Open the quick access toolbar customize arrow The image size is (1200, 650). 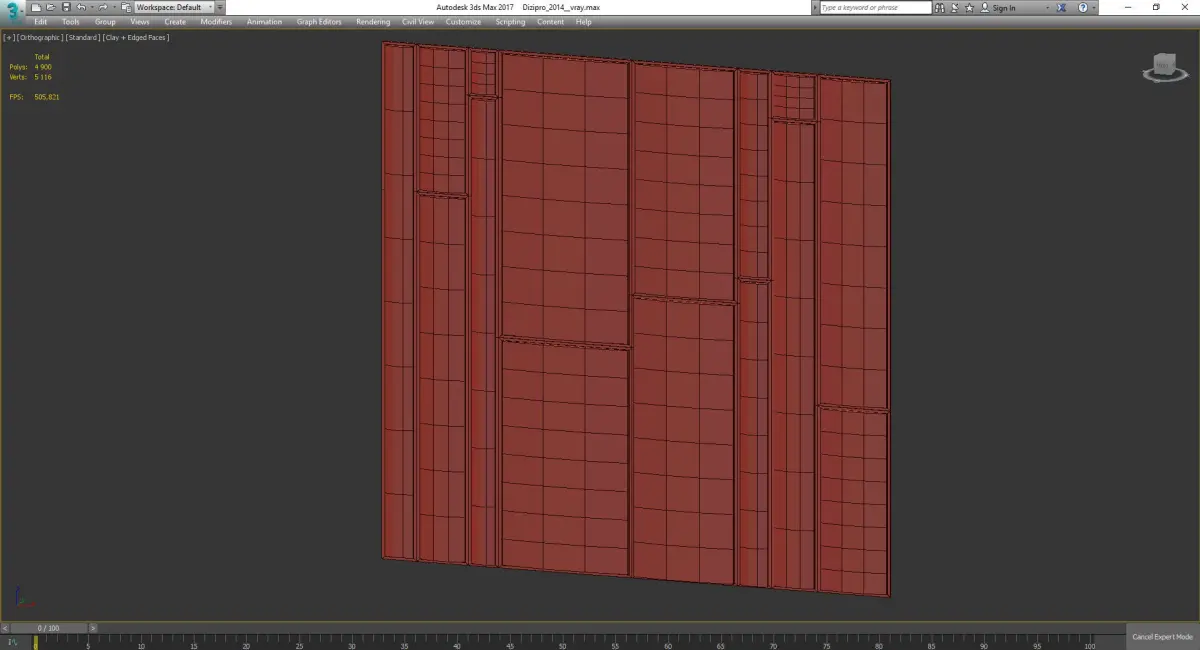point(219,7)
